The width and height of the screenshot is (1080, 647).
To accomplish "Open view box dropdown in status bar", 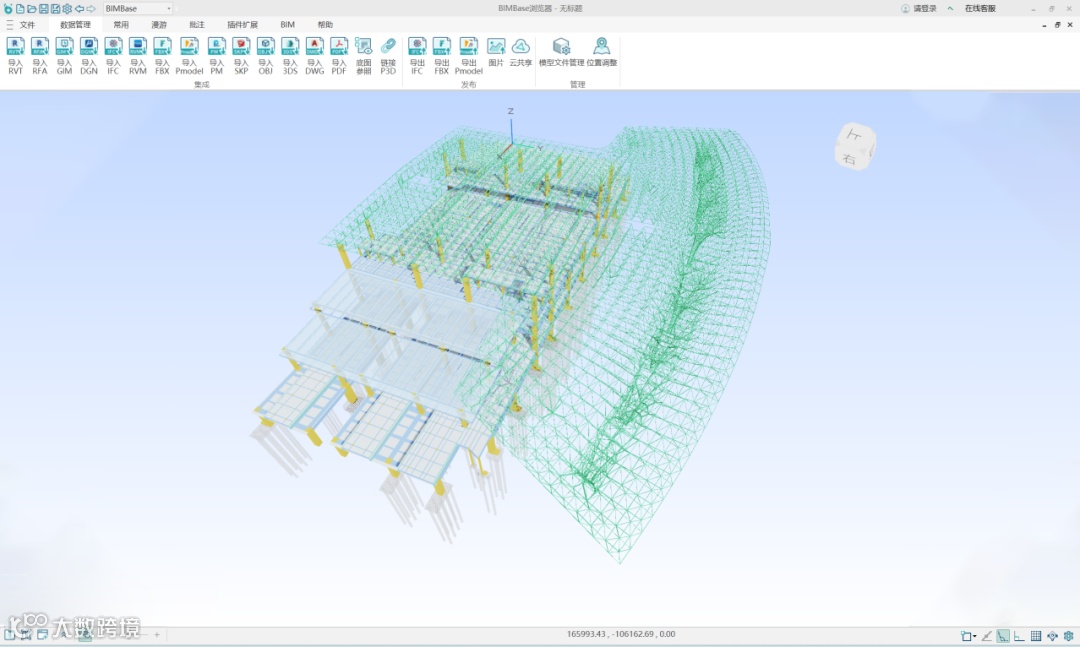I will click(968, 636).
